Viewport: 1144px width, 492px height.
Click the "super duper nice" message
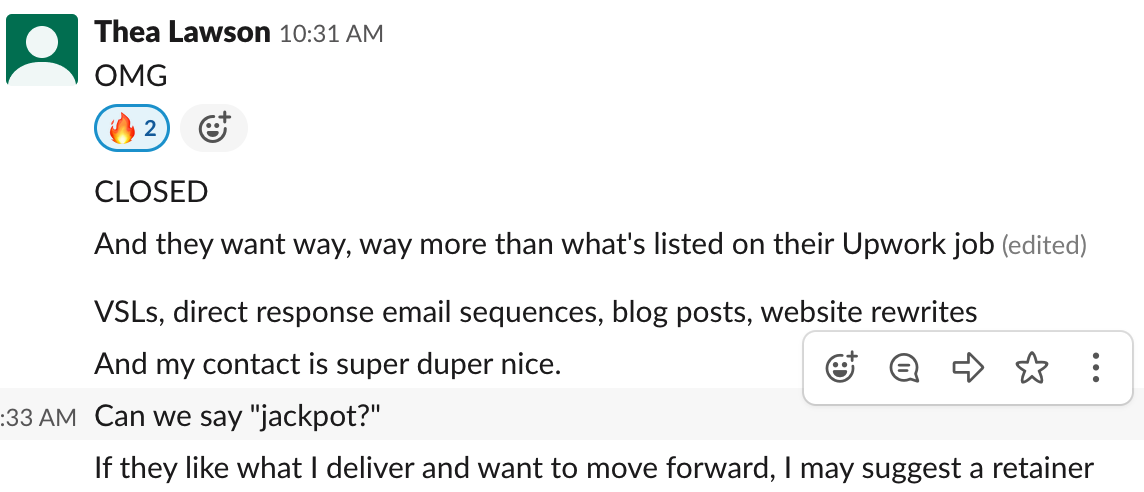pos(328,364)
